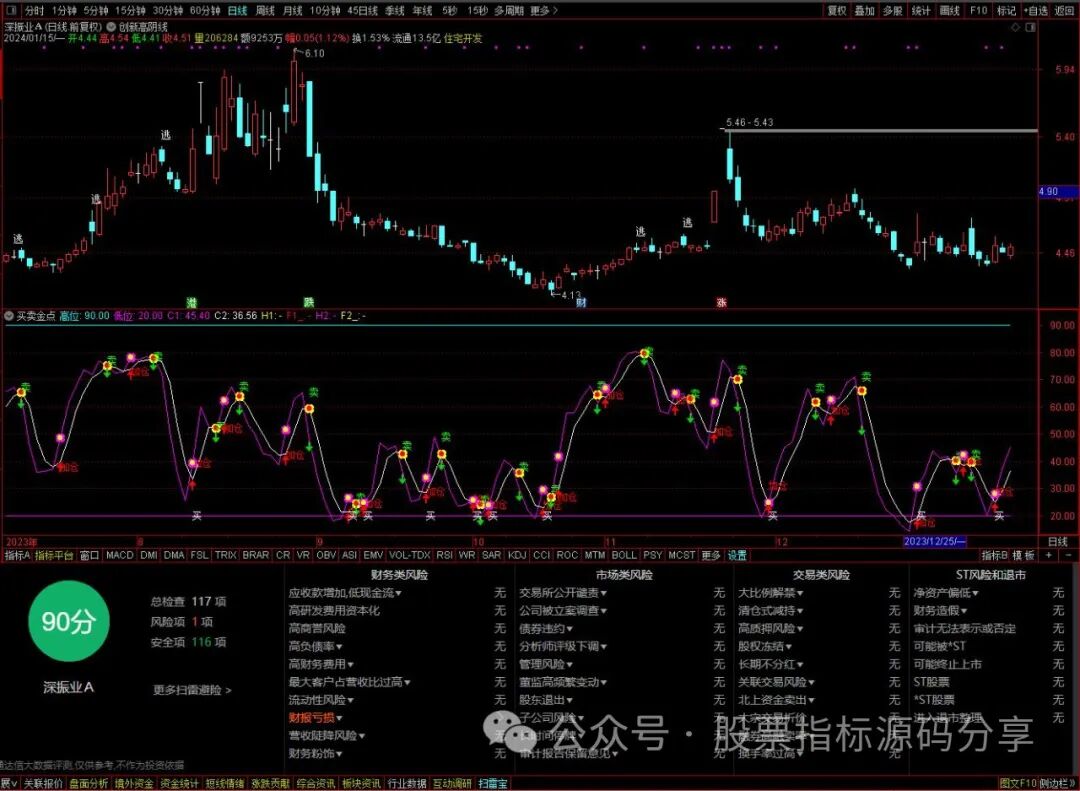Select the BOLL indicator tab
The width and height of the screenshot is (1080, 791).
click(x=624, y=555)
